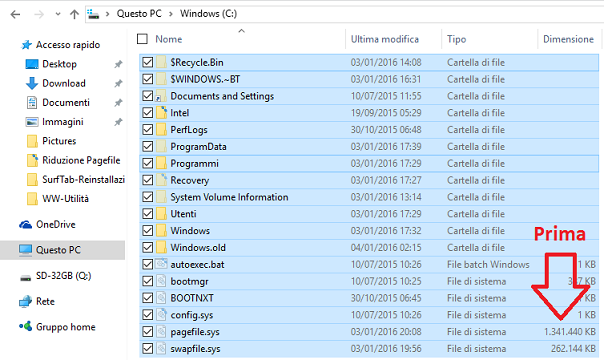The image size is (604, 360).
Task: Click the Rete network icon
Action: [25, 301]
